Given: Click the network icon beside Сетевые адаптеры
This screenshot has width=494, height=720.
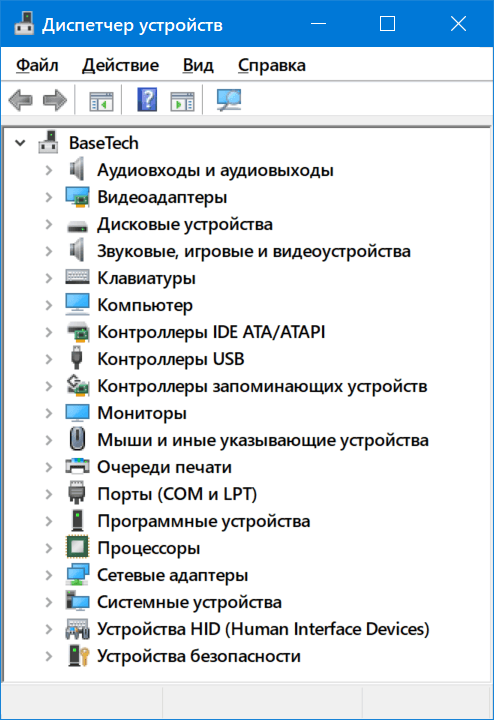Looking at the screenshot, I should [77, 574].
